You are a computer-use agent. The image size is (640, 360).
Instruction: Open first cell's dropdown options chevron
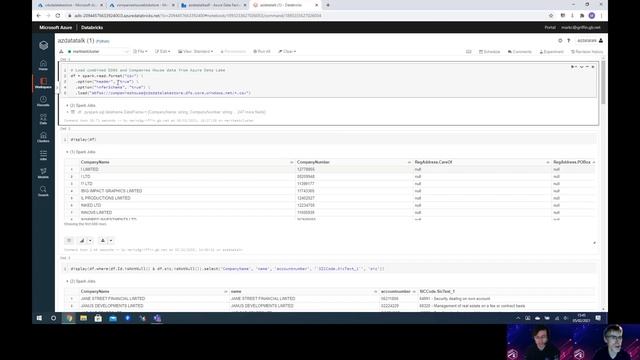[582, 67]
